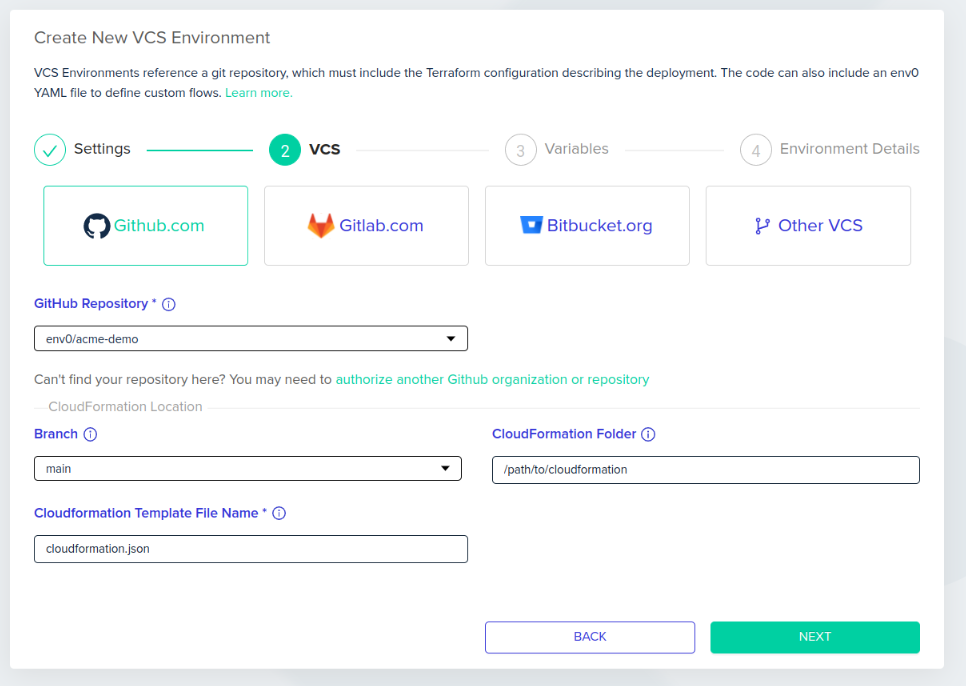Click the NEXT button
The image size is (966, 686).
pos(815,637)
